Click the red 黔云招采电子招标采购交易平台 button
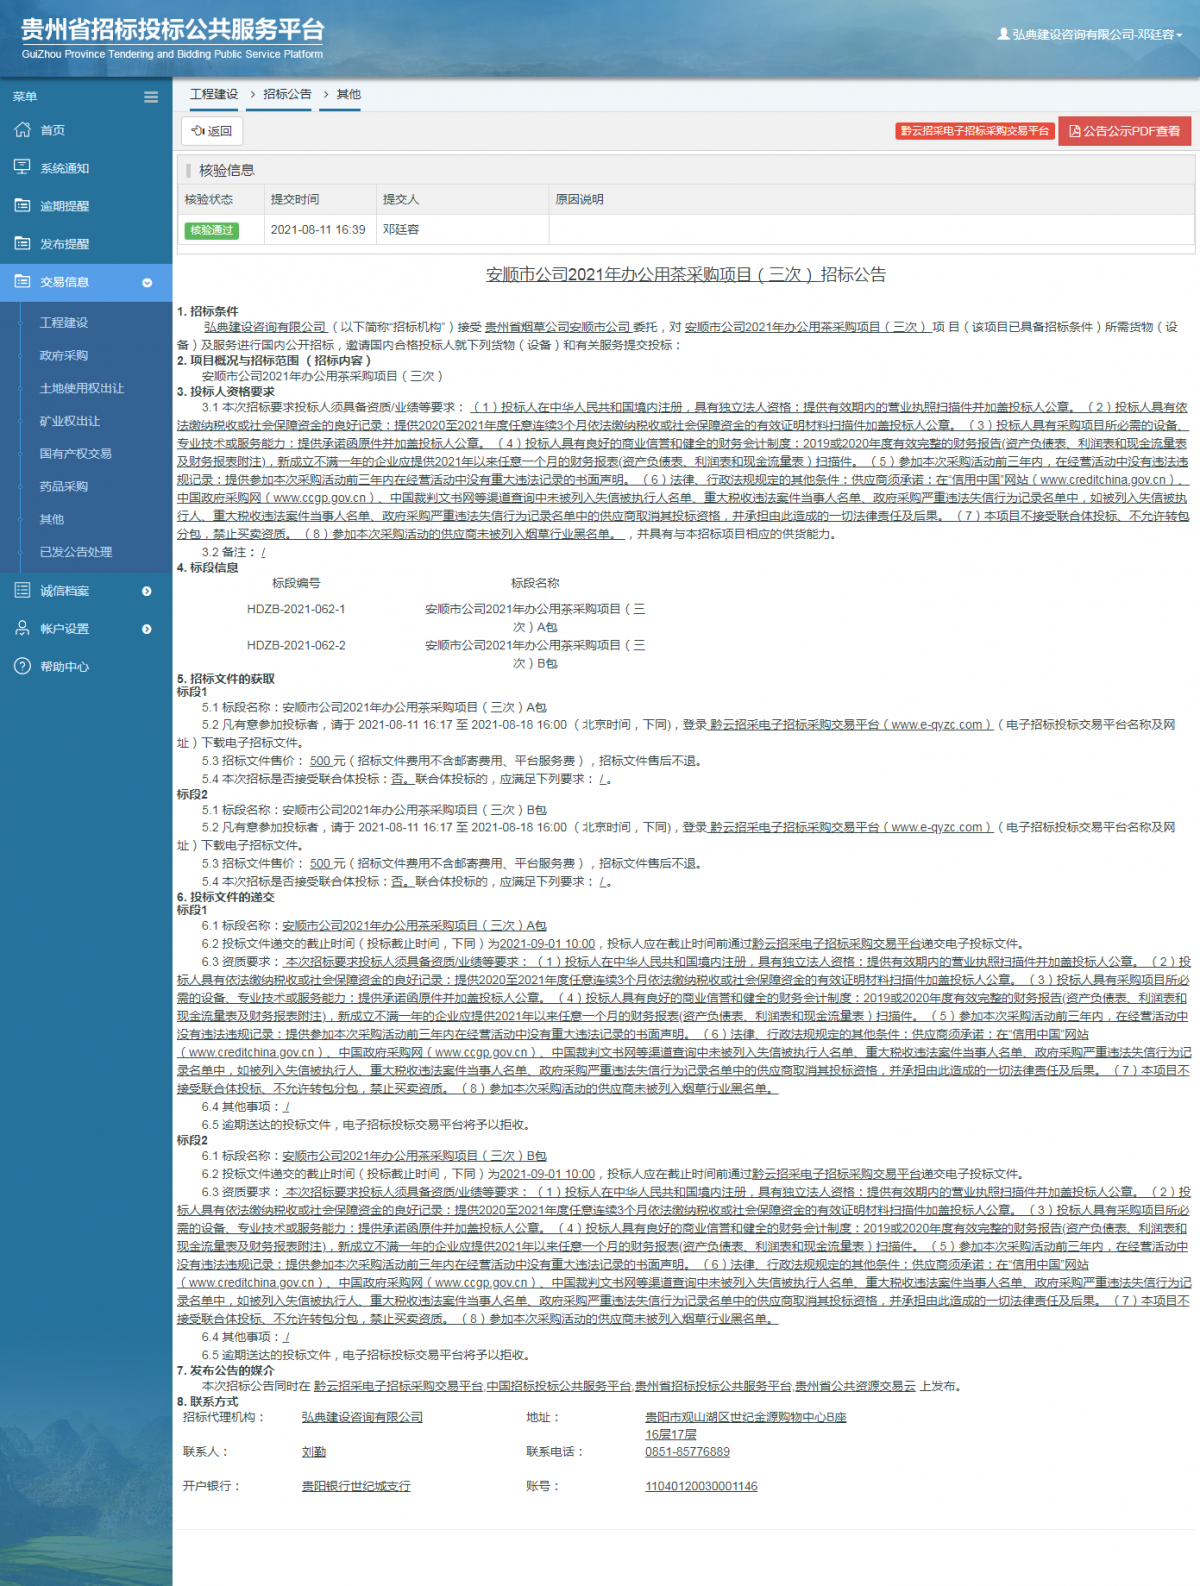1200x1586 pixels. click(975, 131)
